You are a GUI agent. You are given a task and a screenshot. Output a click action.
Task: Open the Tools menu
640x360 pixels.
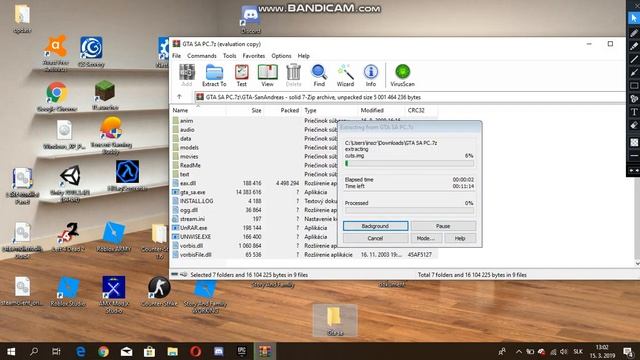coord(229,56)
